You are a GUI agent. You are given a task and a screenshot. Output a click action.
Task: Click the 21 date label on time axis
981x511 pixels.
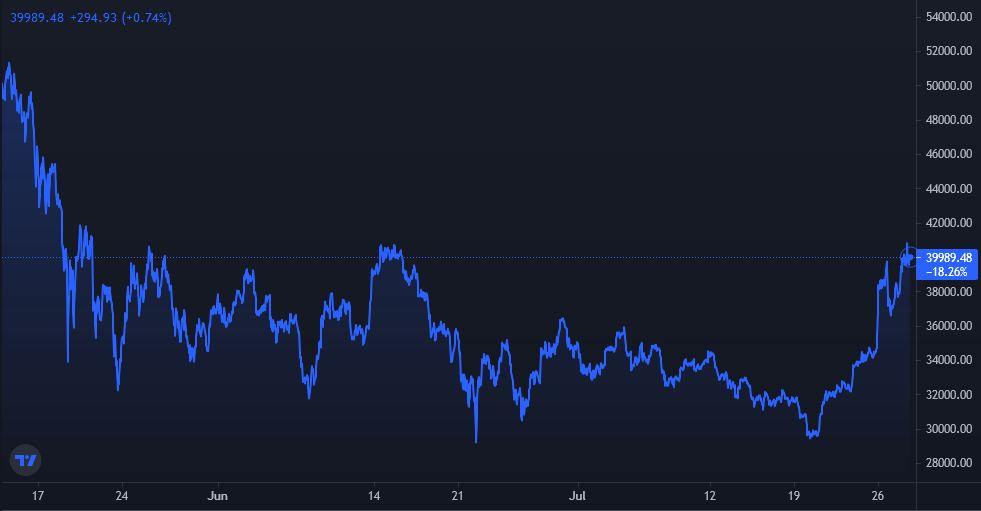click(458, 496)
